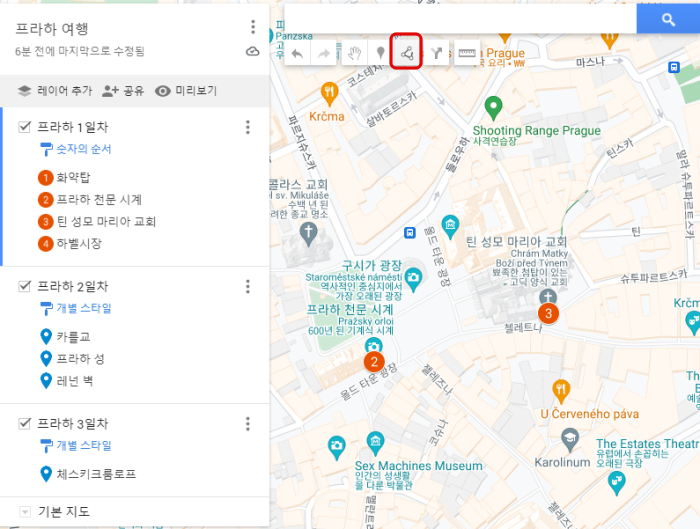Viewport: 700px width, 529px height.
Task: Click the blue search button
Action: (x=668, y=19)
